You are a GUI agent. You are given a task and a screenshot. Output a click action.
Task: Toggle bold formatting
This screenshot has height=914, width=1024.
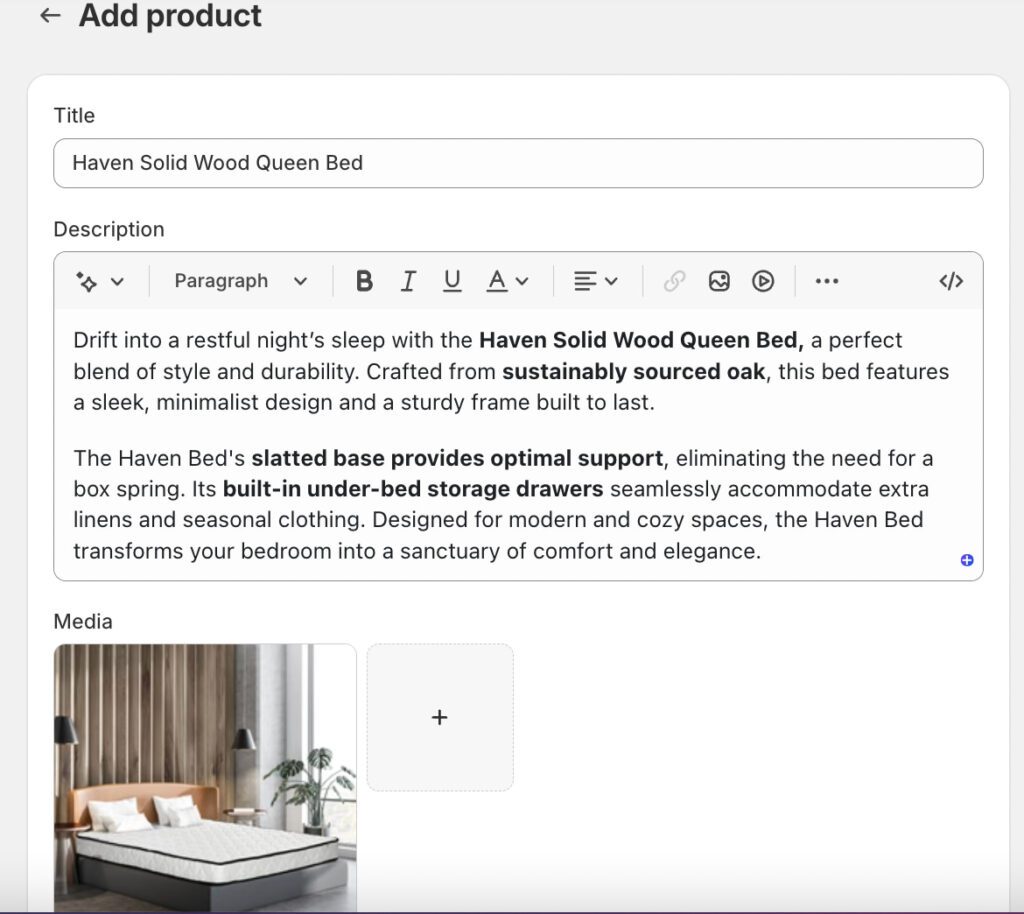click(364, 282)
